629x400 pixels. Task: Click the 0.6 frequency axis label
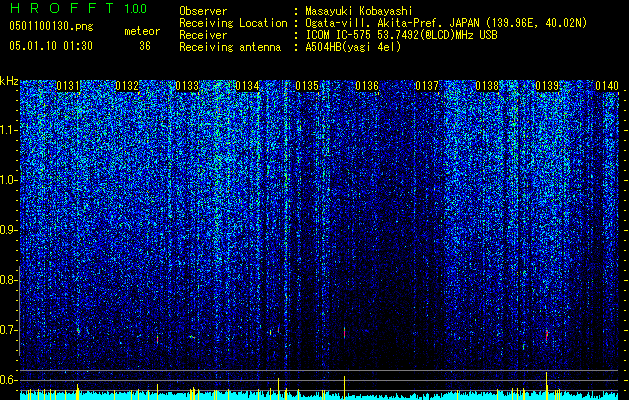tap(9, 380)
